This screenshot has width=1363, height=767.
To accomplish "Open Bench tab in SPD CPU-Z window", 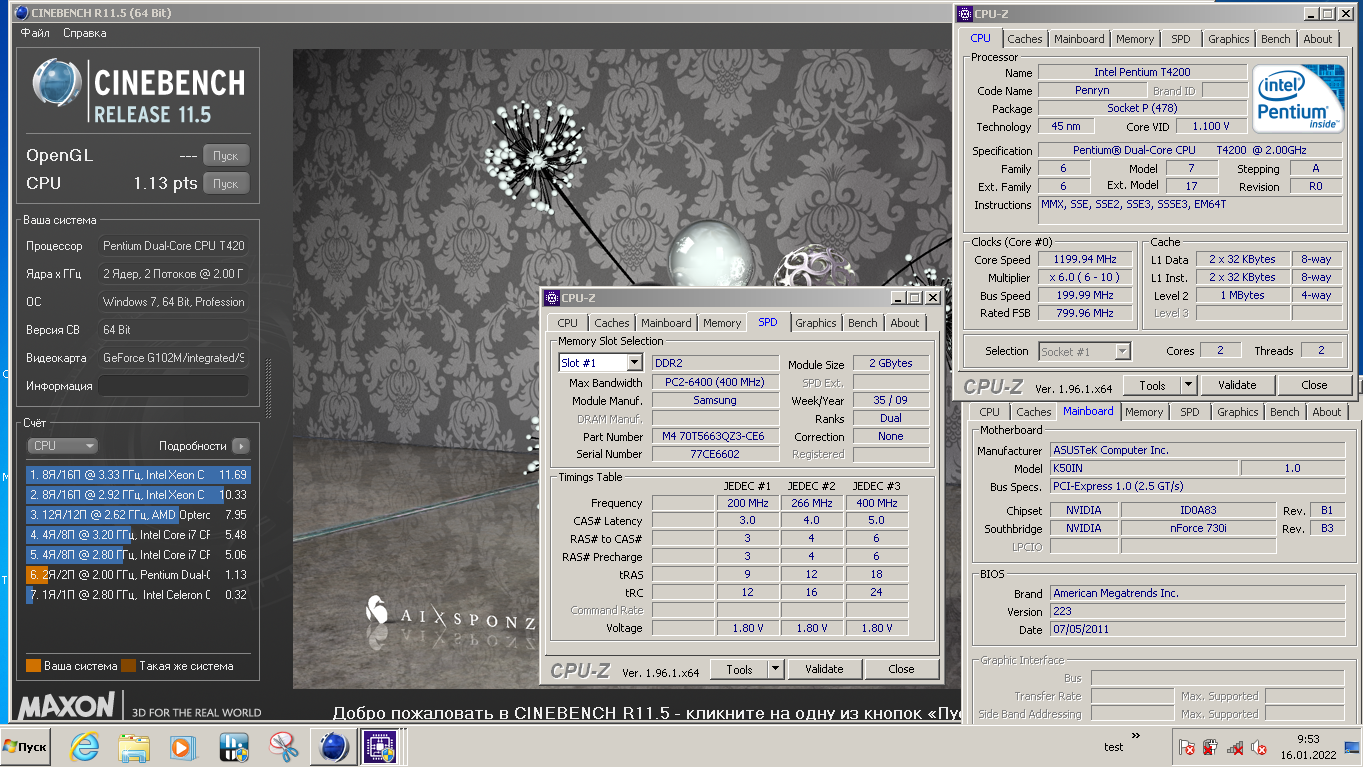I will [863, 323].
